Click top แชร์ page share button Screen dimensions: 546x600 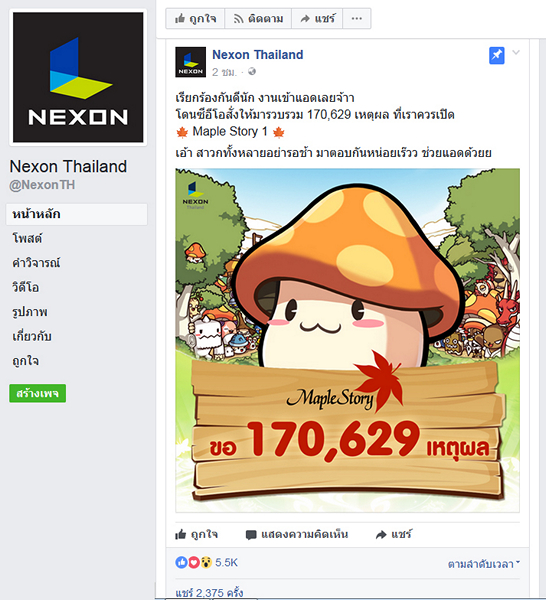coord(317,18)
